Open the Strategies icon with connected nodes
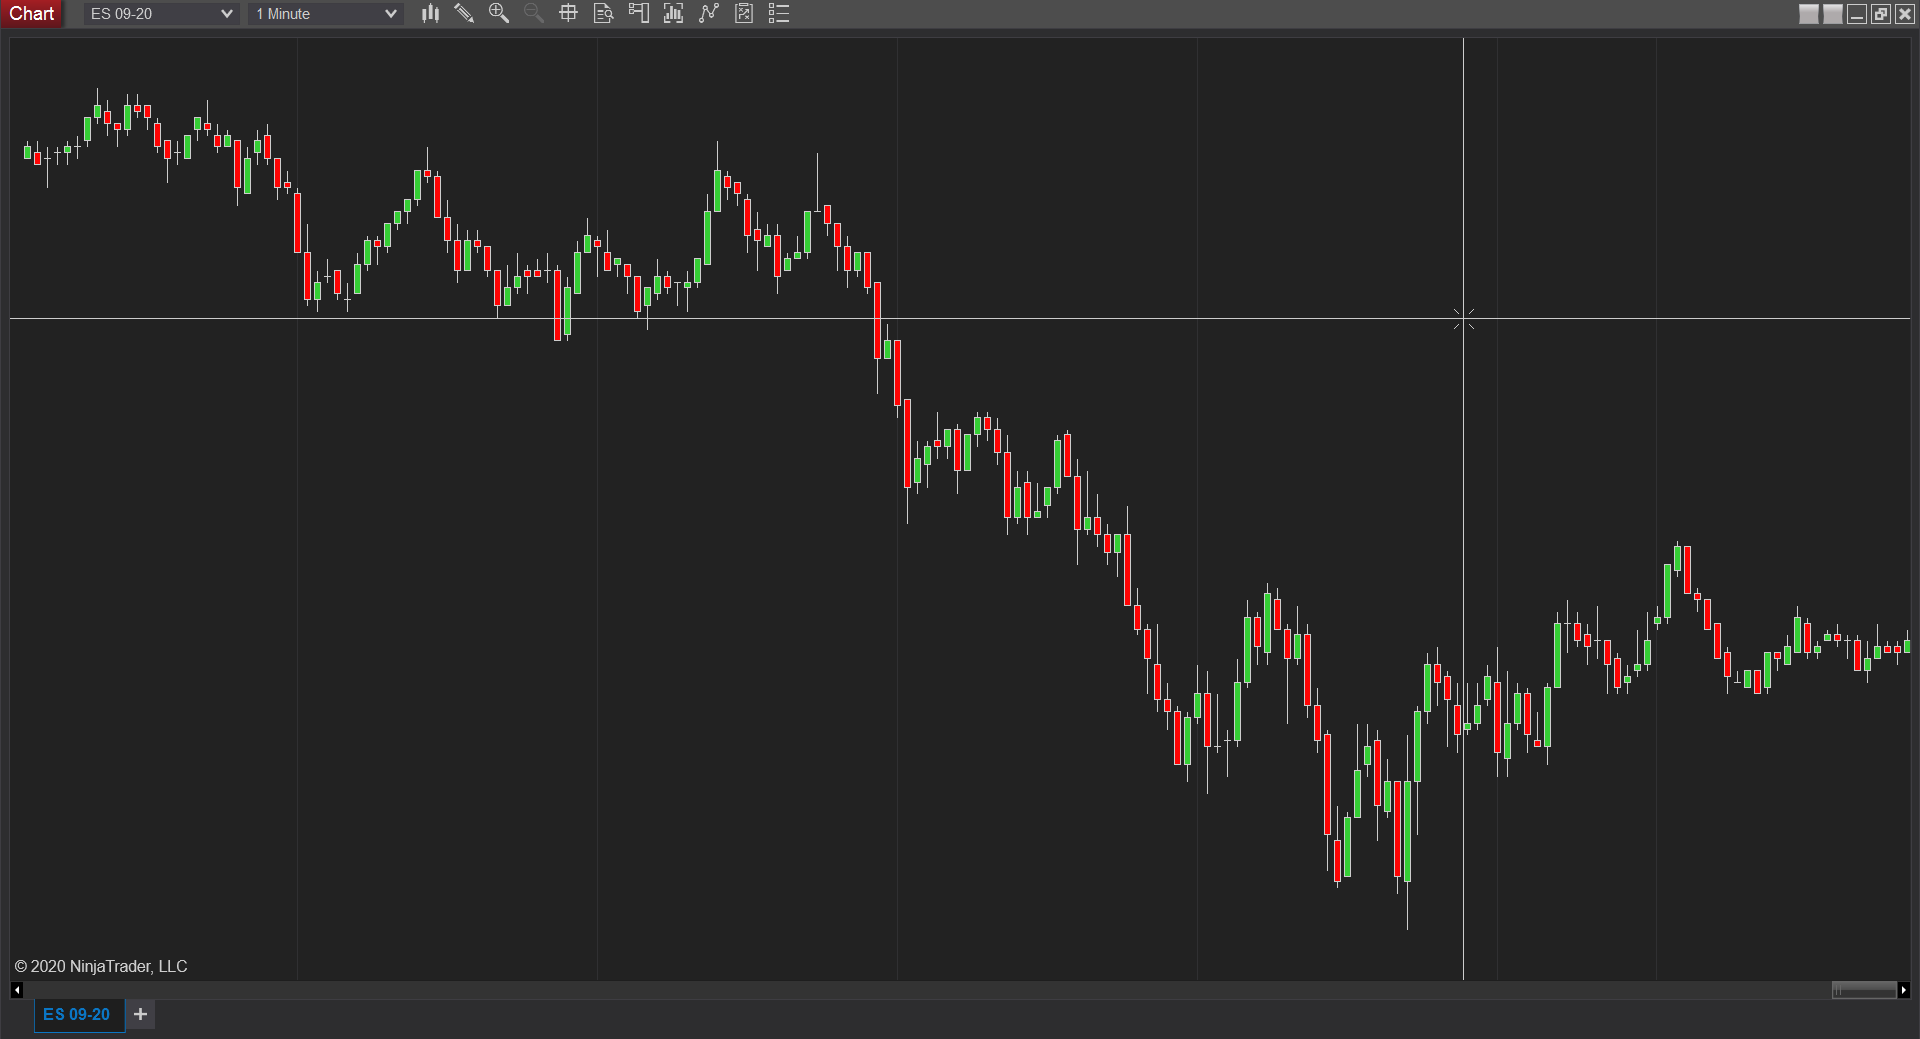Screen dimensions: 1920x1039 pos(709,13)
